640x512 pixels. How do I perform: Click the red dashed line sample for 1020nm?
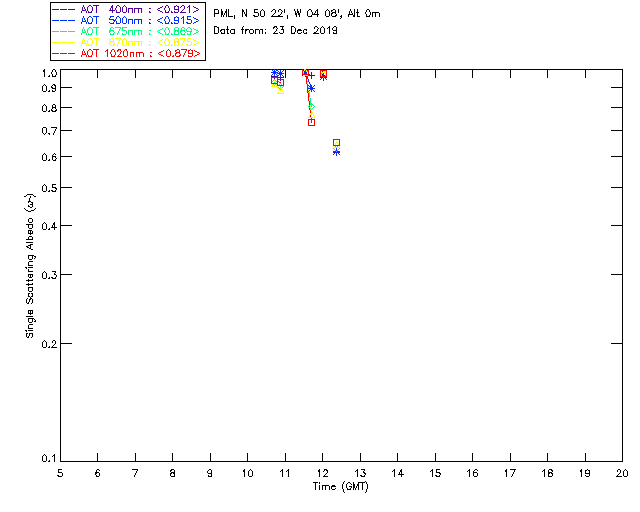coord(63,53)
